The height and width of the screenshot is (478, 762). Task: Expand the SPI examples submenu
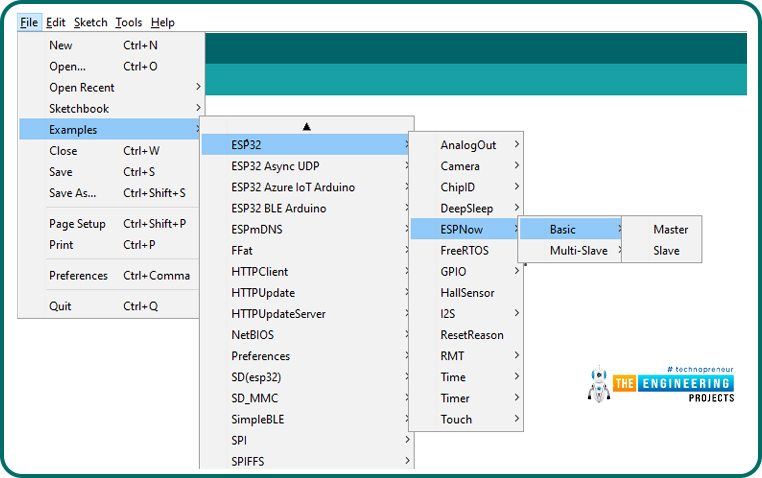(x=307, y=441)
